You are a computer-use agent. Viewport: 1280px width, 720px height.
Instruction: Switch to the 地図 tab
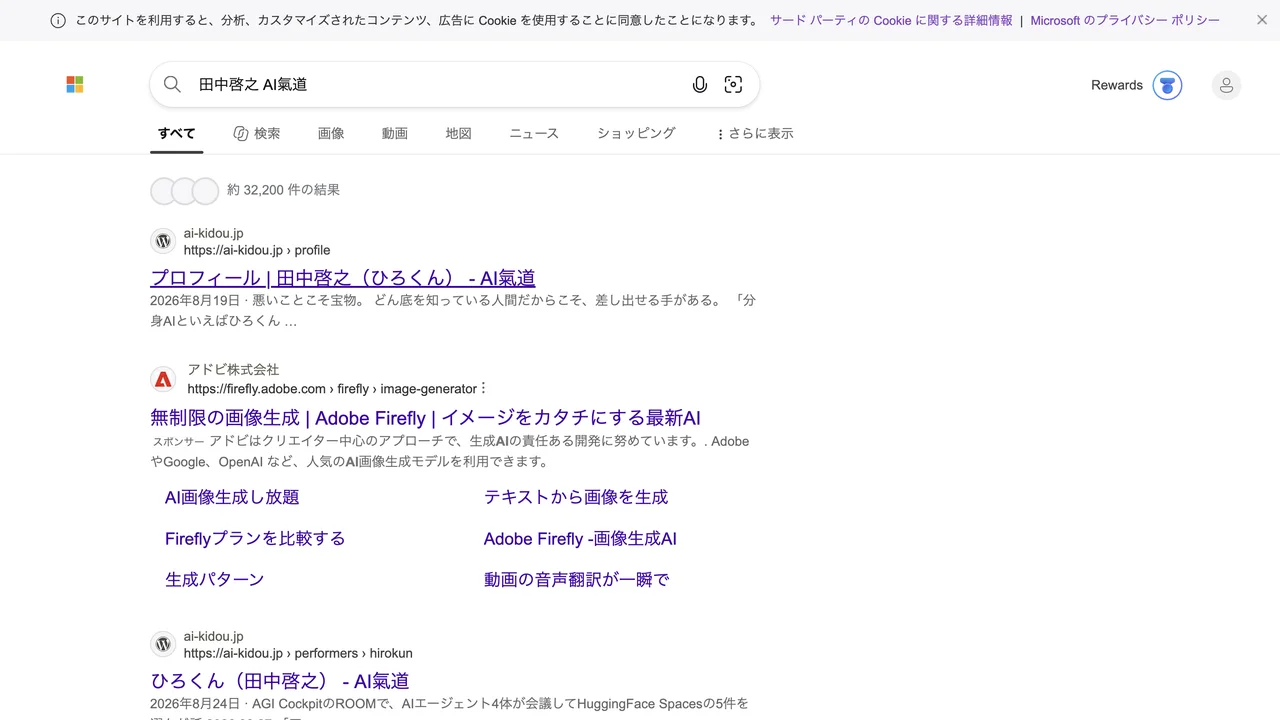pos(459,133)
